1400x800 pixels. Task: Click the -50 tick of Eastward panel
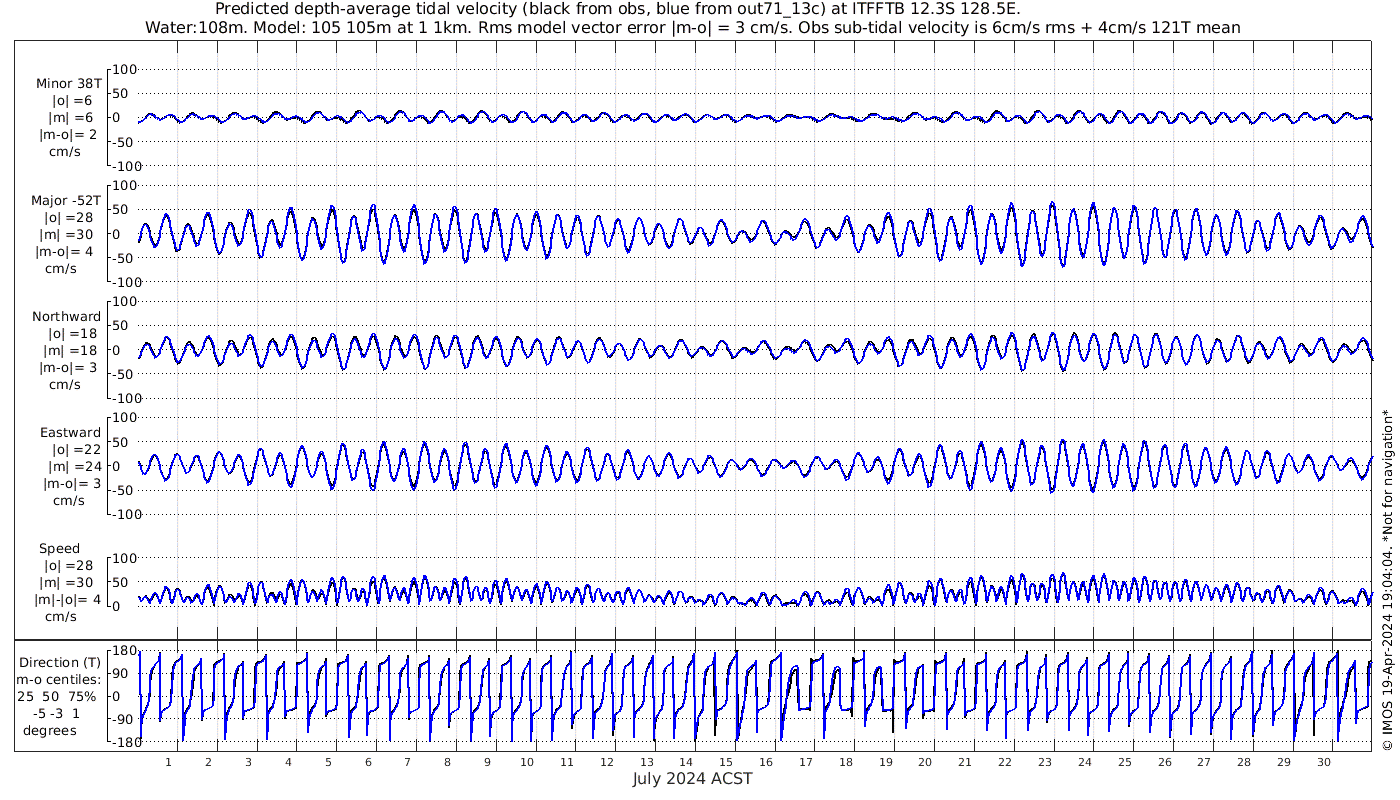(124, 490)
